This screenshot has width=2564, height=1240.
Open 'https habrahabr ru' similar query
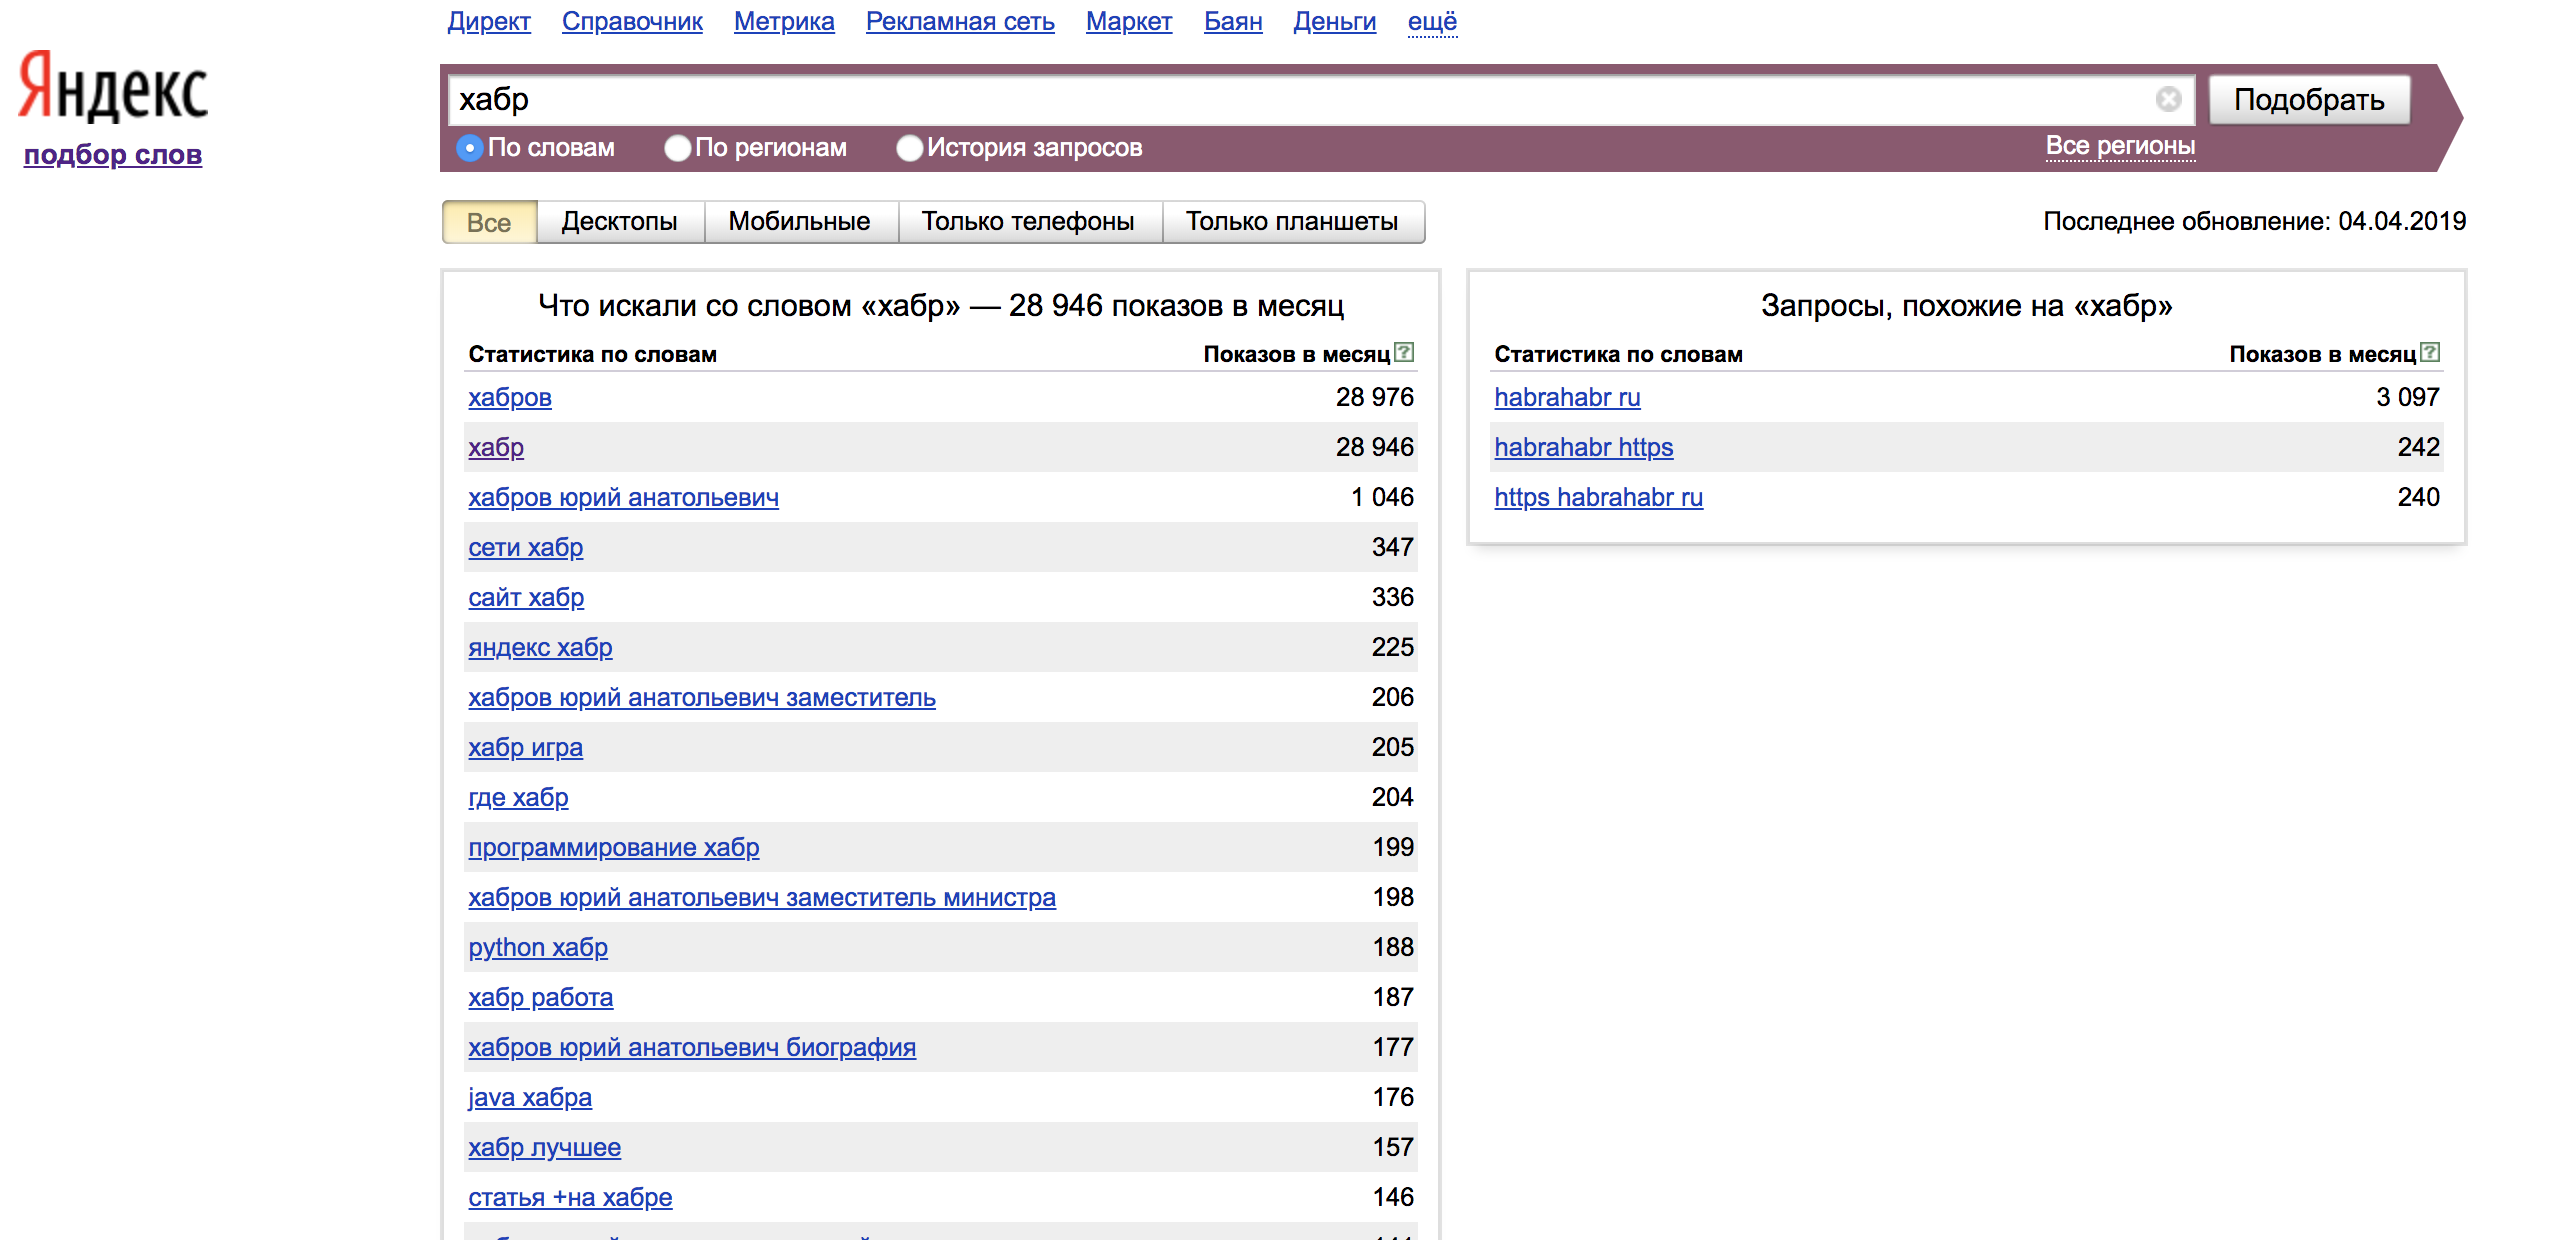pos(1598,497)
